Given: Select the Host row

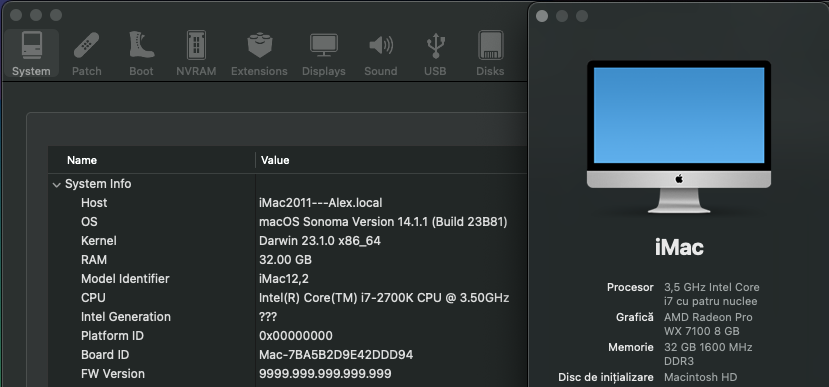Looking at the screenshot, I should point(288,203).
